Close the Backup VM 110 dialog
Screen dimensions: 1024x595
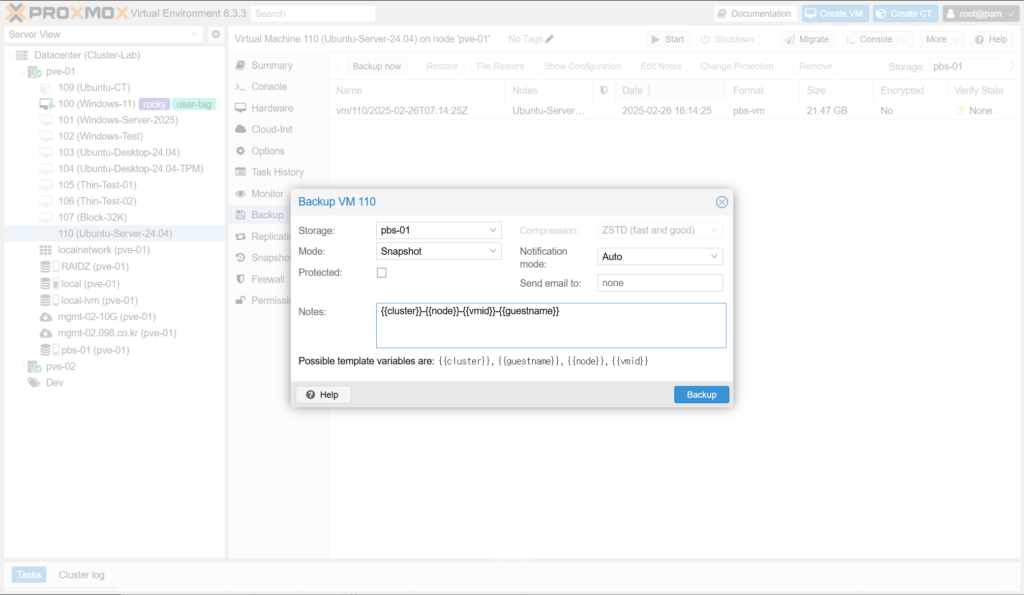pyautogui.click(x=721, y=202)
